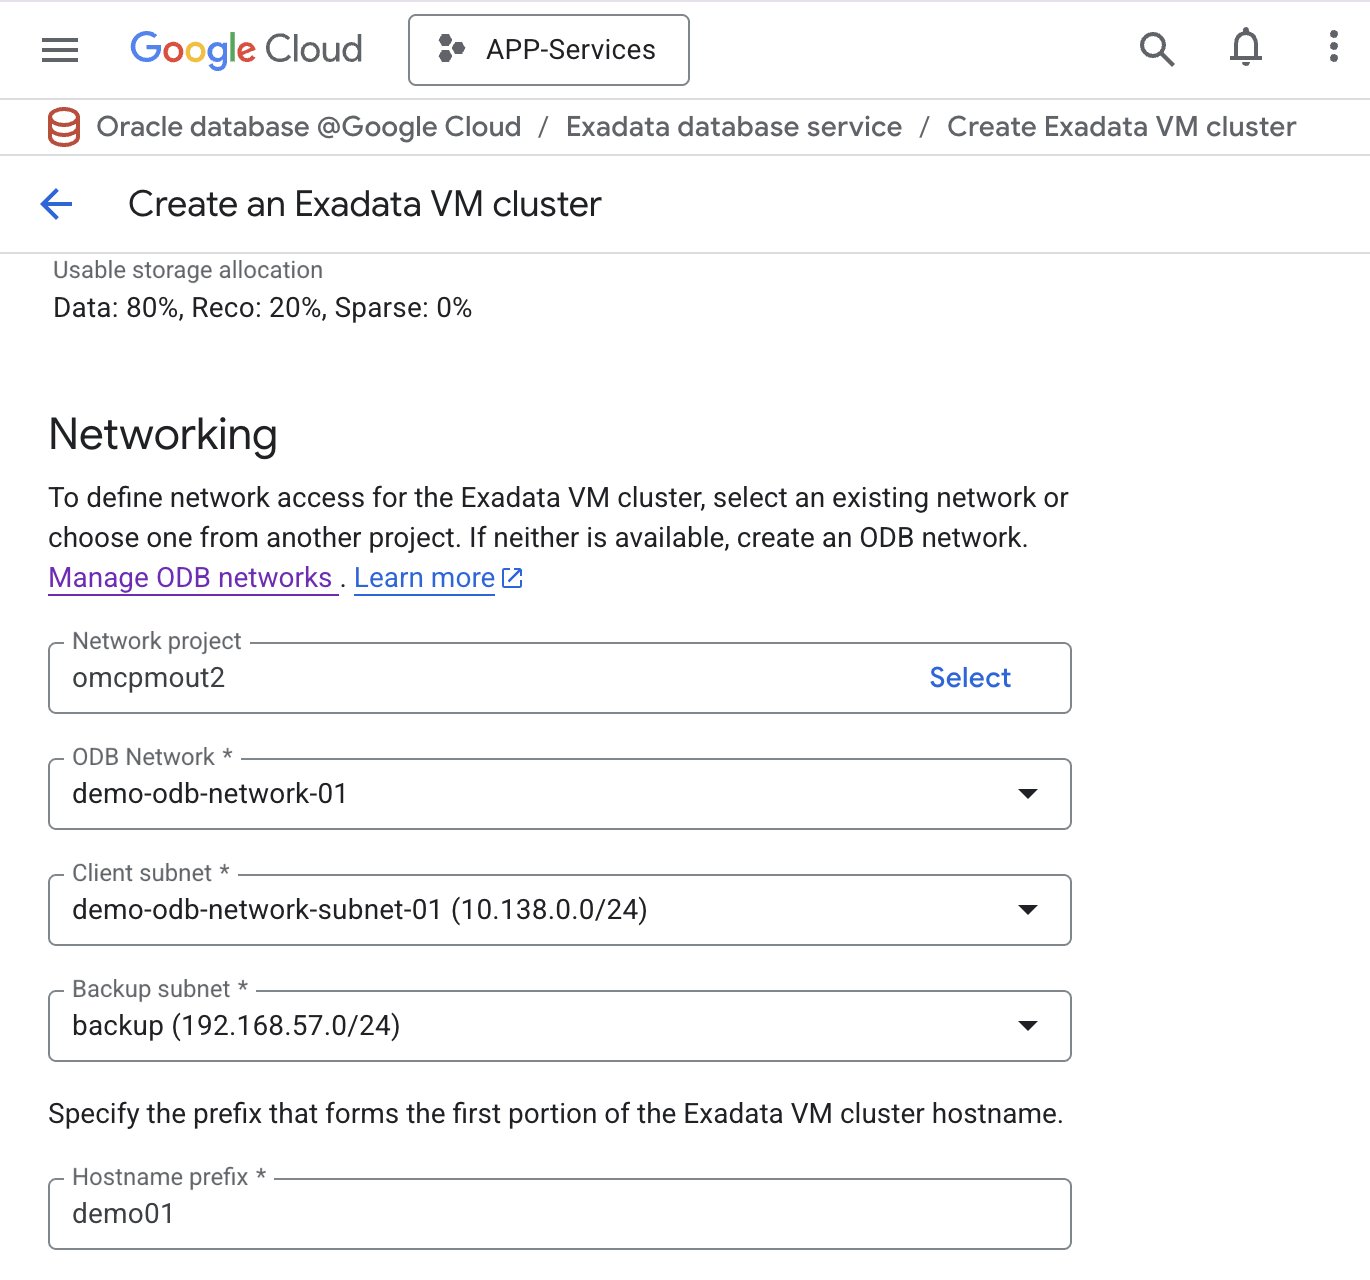Open the more options three-dot menu
Screen dimensions: 1370x1280
click(1333, 48)
